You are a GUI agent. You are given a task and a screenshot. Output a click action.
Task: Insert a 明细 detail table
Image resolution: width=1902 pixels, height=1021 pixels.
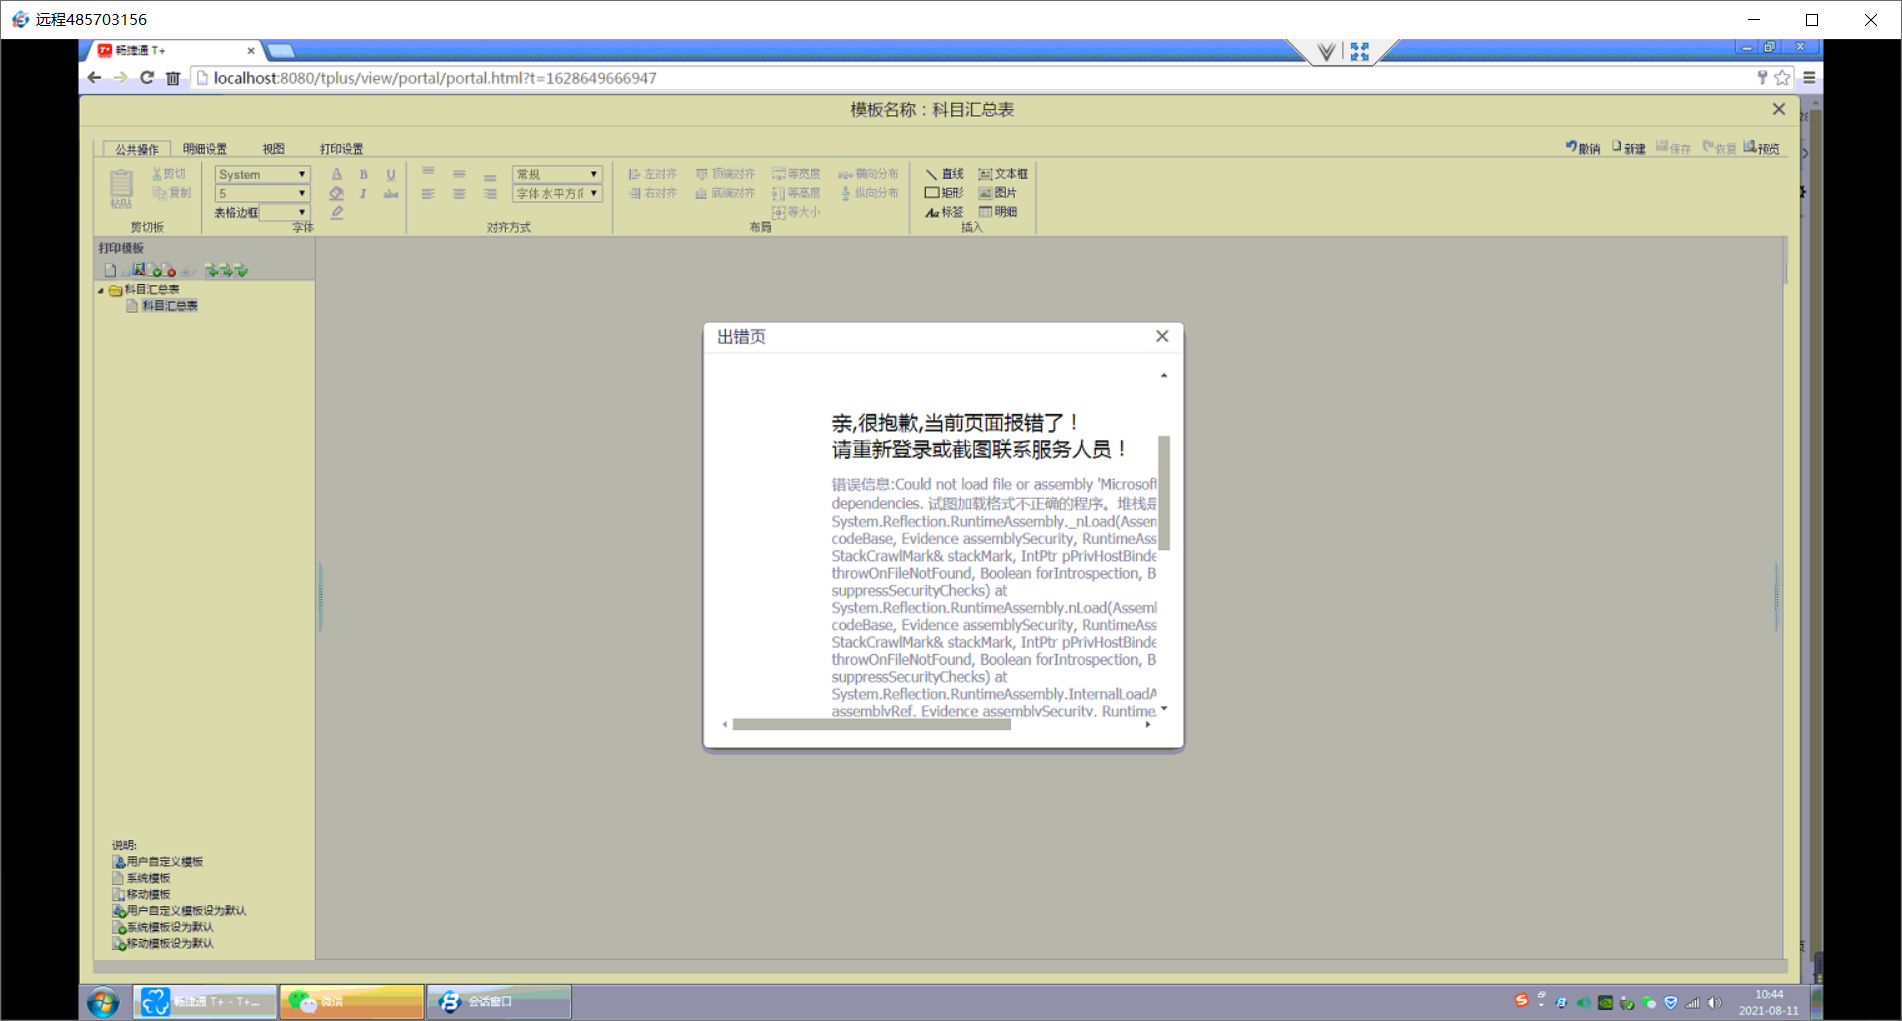coord(997,212)
